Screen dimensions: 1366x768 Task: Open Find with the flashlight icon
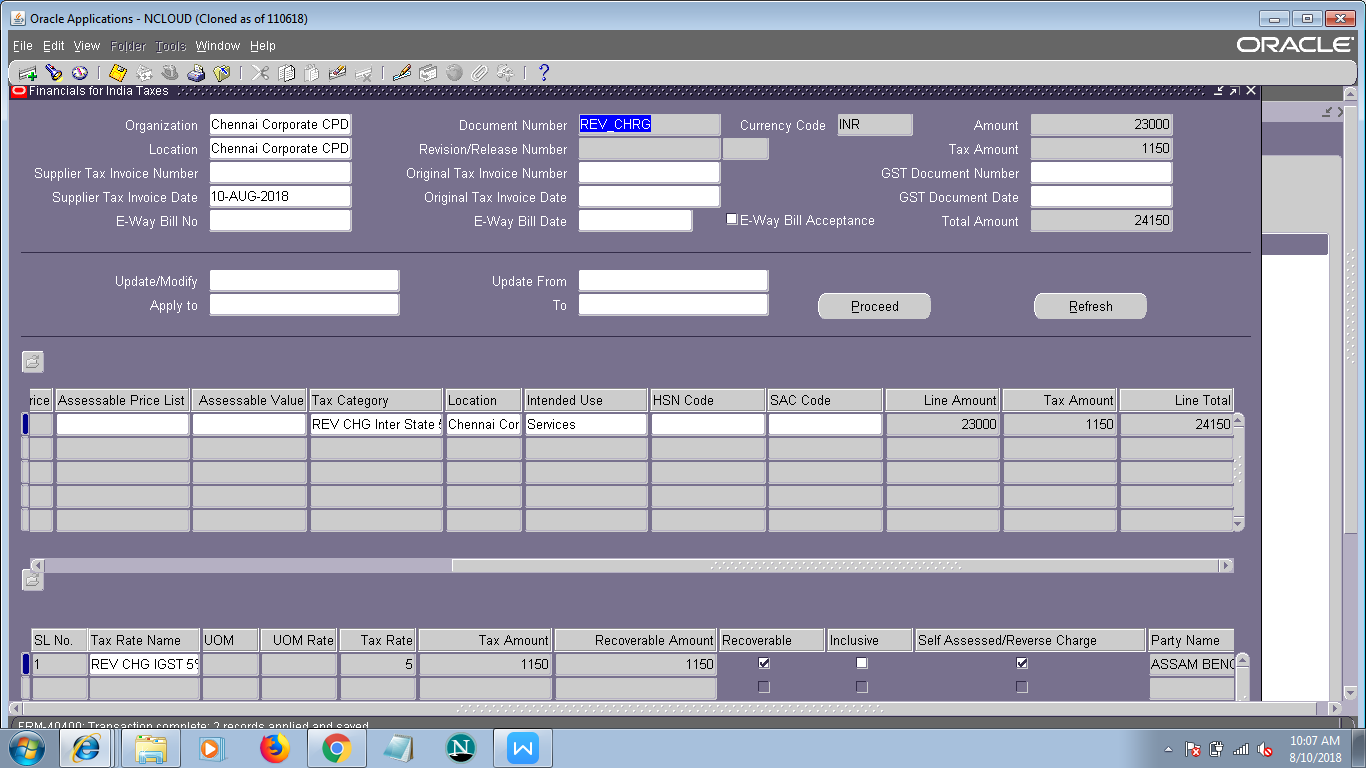pos(53,73)
